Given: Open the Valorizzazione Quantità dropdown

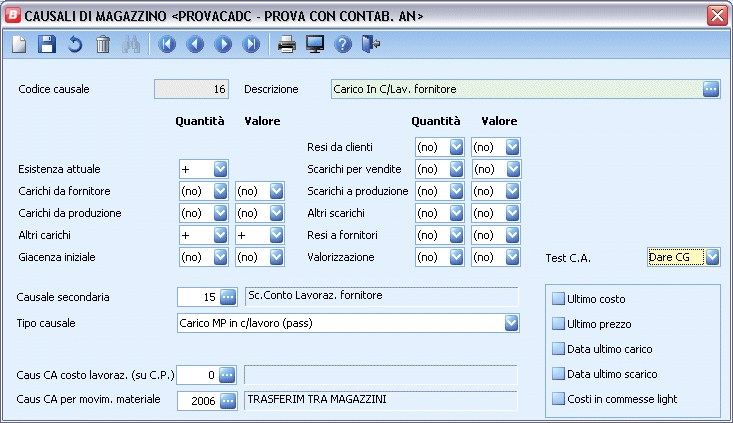Looking at the screenshot, I should [x=456, y=257].
